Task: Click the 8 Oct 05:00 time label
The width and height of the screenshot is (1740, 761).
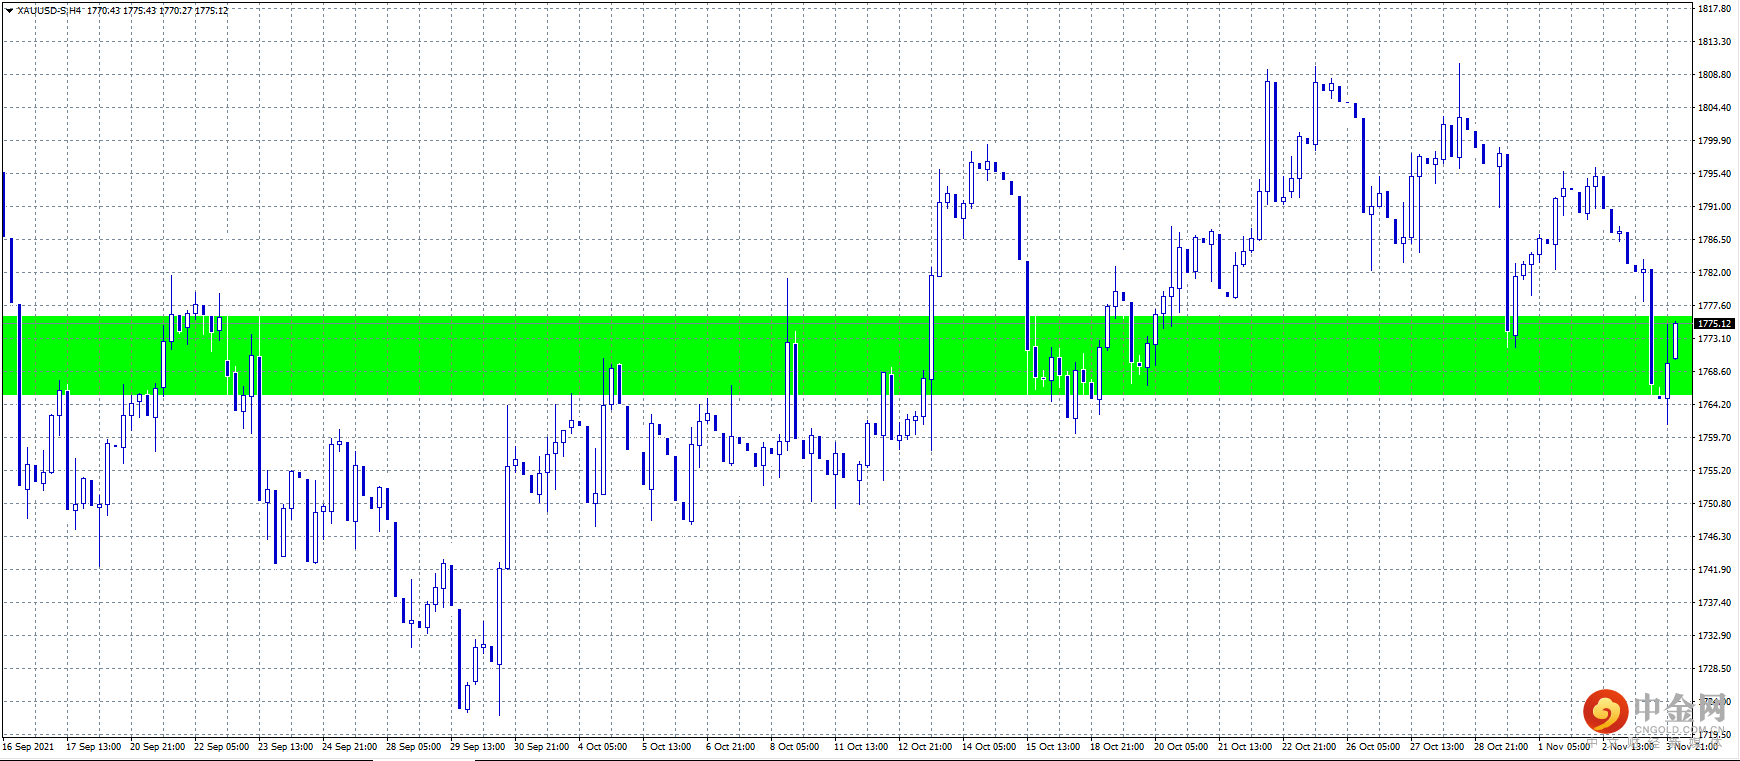Action: 794,747
